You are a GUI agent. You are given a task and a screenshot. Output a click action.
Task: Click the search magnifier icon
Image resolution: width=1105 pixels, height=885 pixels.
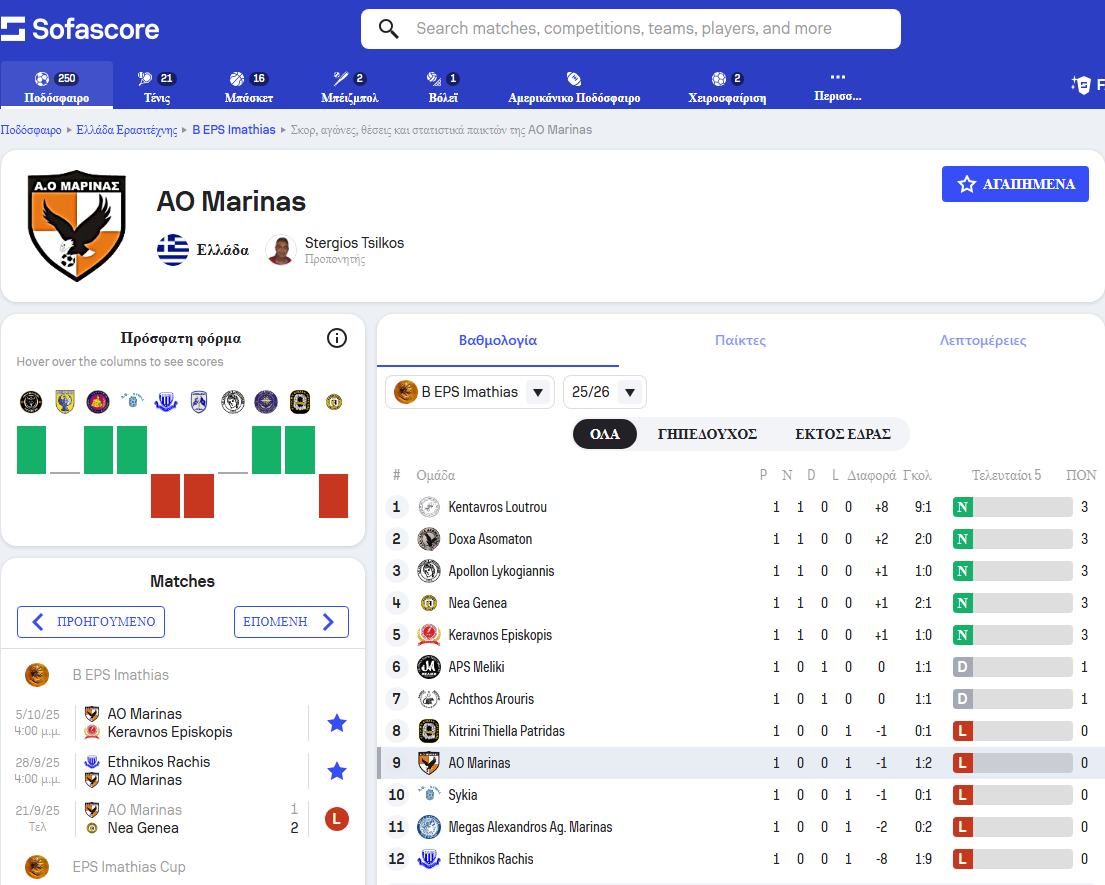click(388, 29)
